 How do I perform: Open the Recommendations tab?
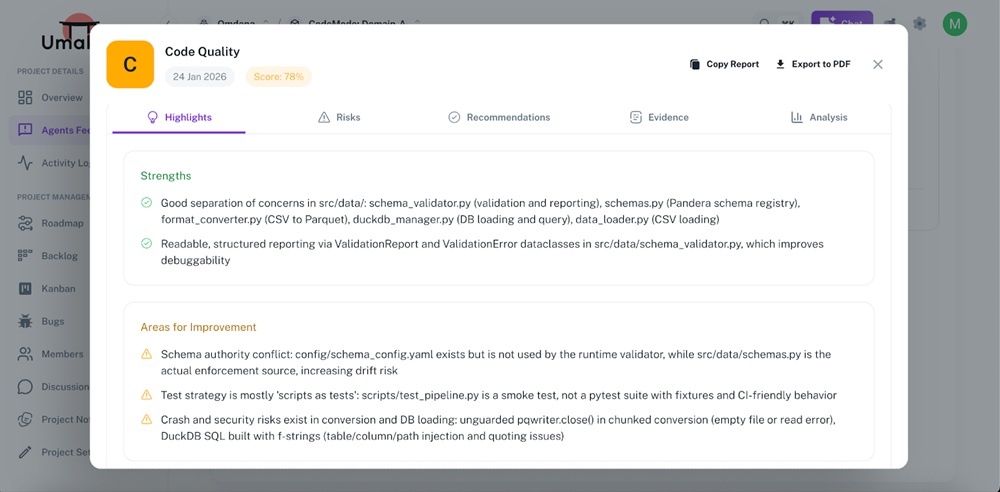click(499, 117)
